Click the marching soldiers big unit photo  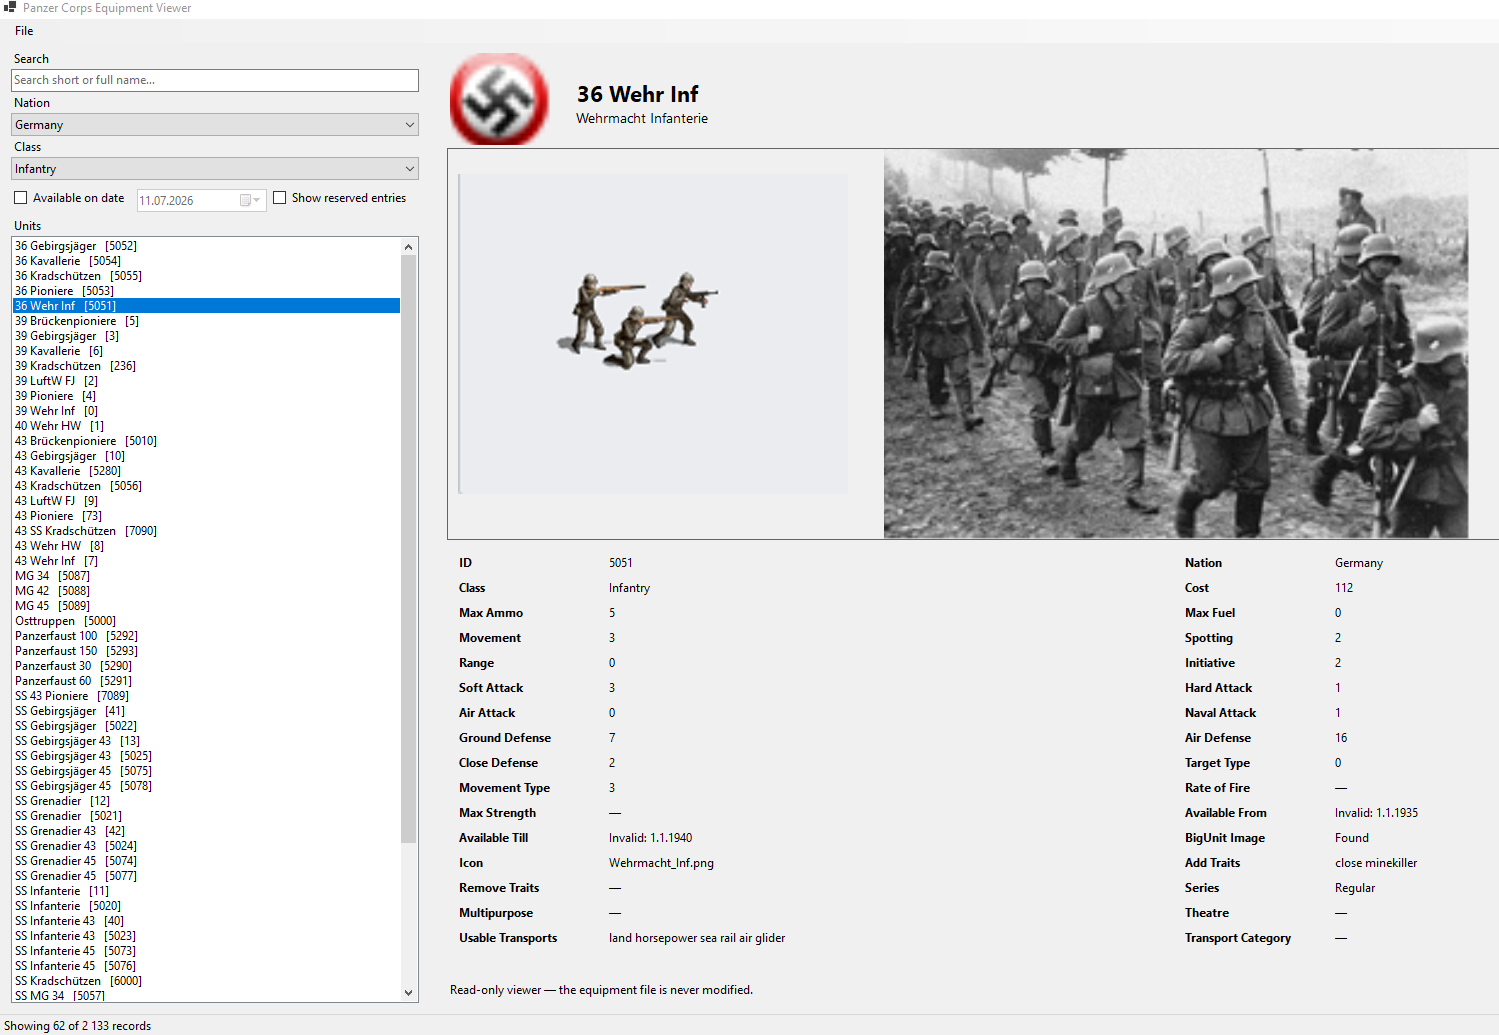pos(1176,344)
